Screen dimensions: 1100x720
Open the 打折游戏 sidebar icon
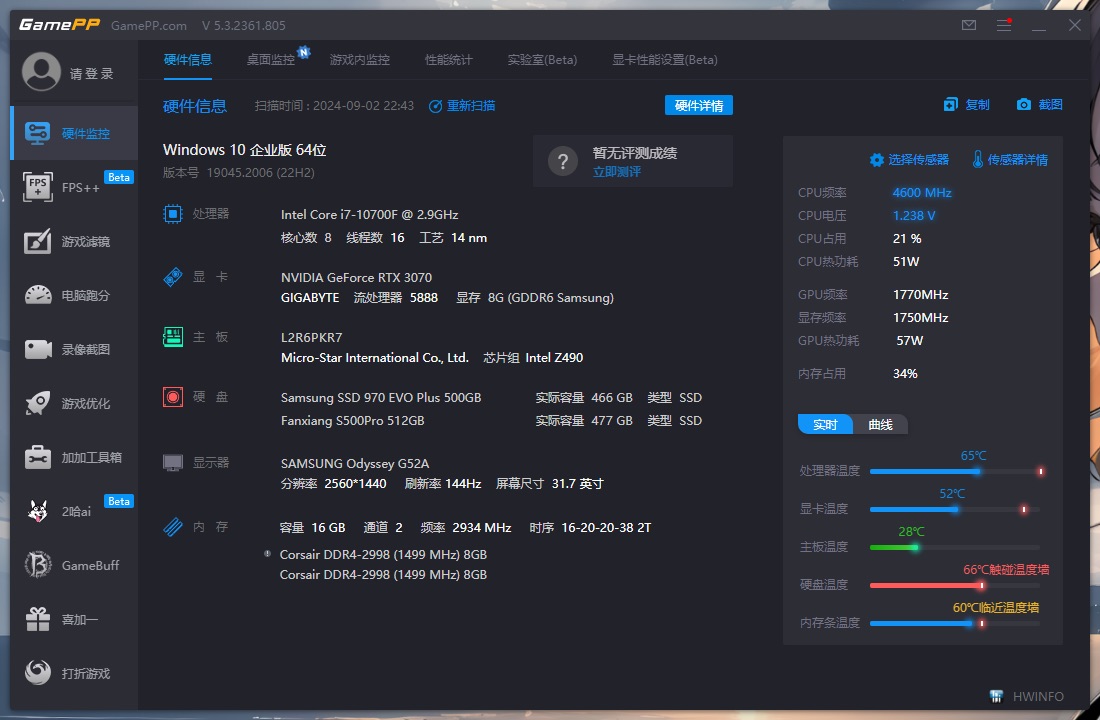coord(38,673)
